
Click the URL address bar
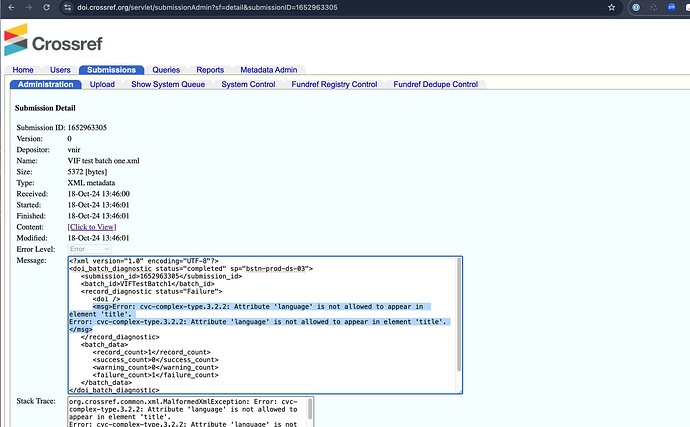(x=339, y=7)
